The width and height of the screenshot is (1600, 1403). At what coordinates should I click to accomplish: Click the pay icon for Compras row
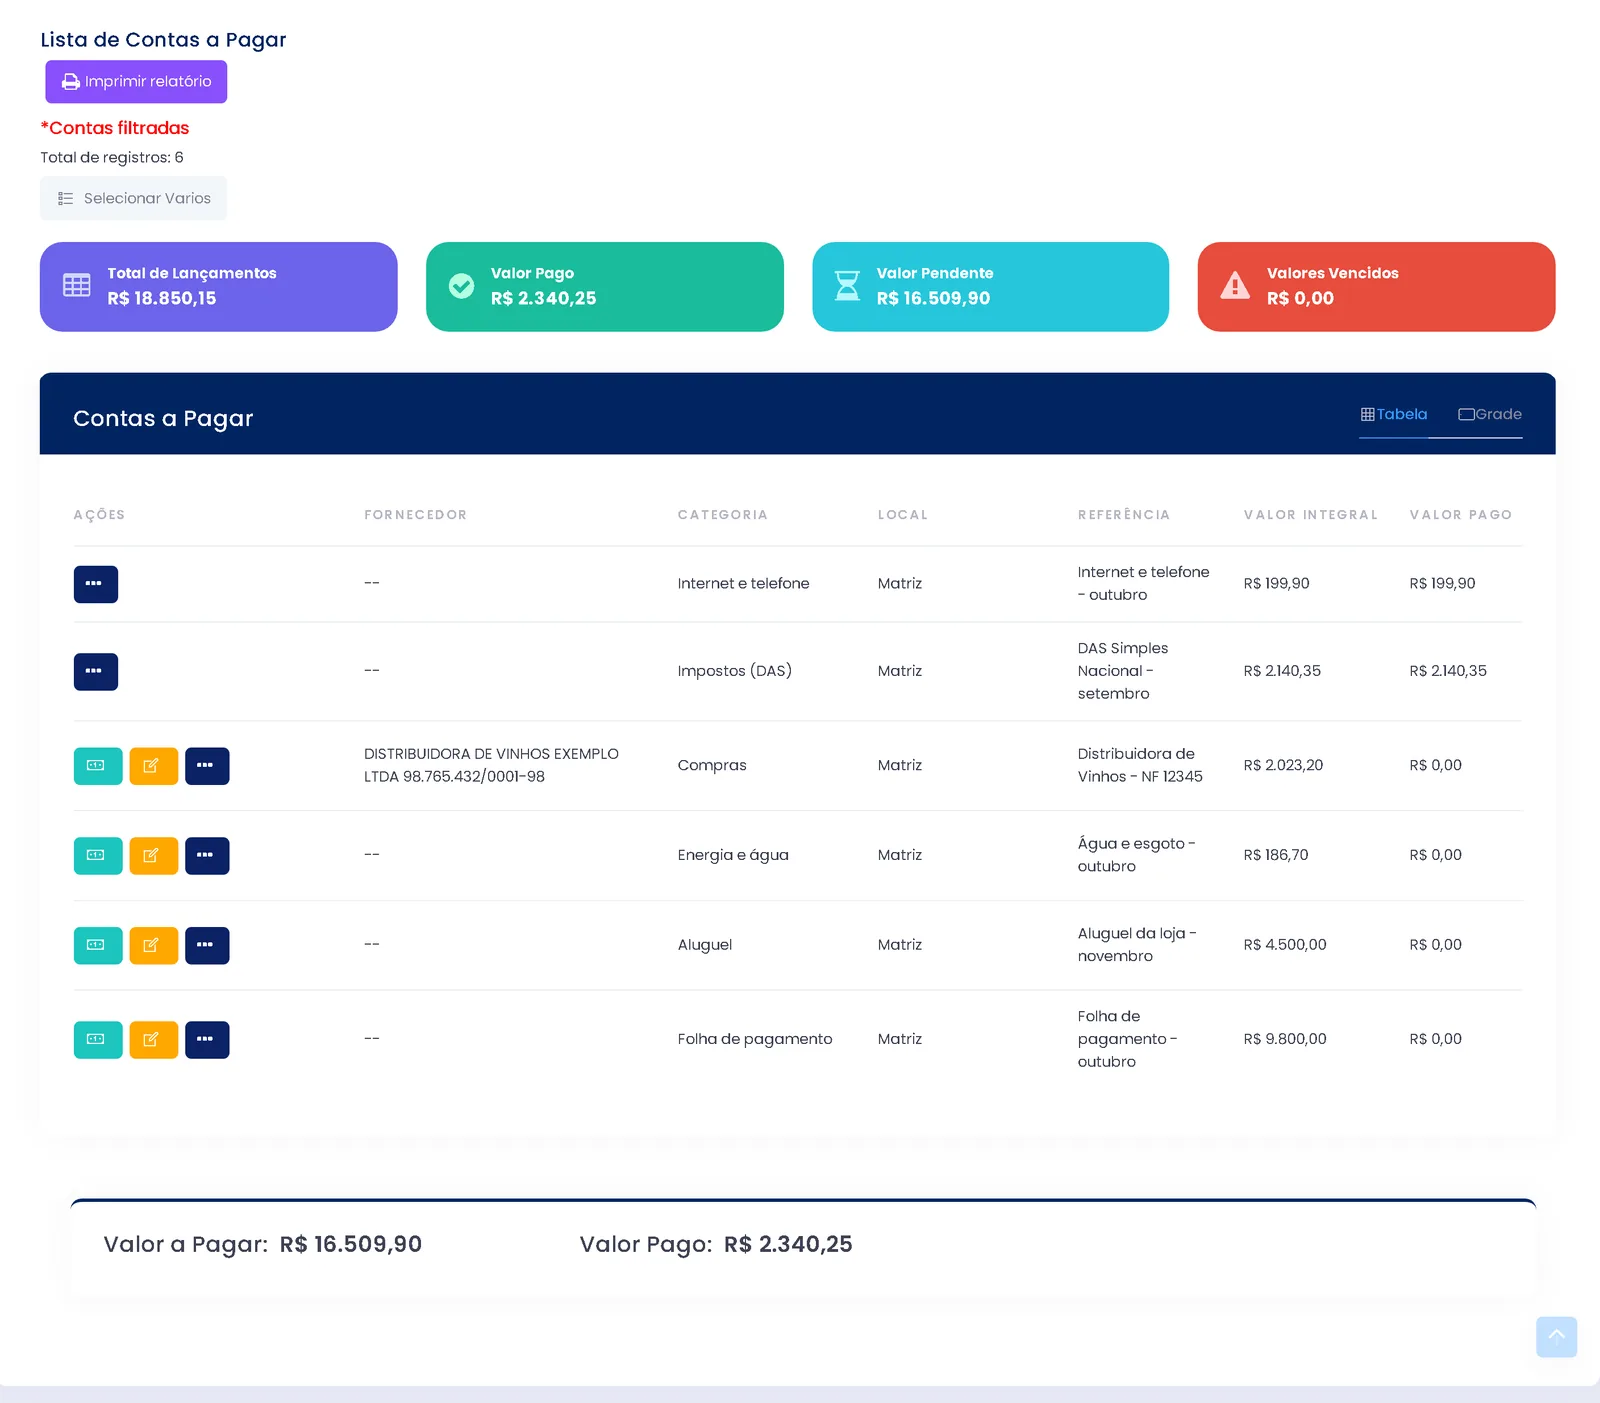pos(98,766)
